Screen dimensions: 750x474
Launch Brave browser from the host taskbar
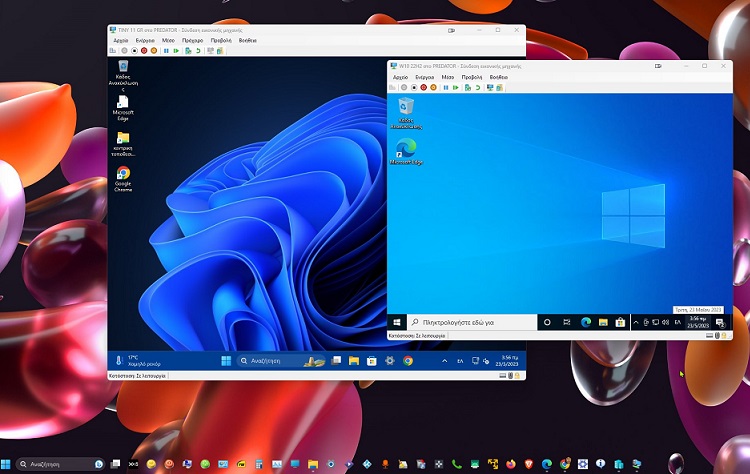click(529, 464)
